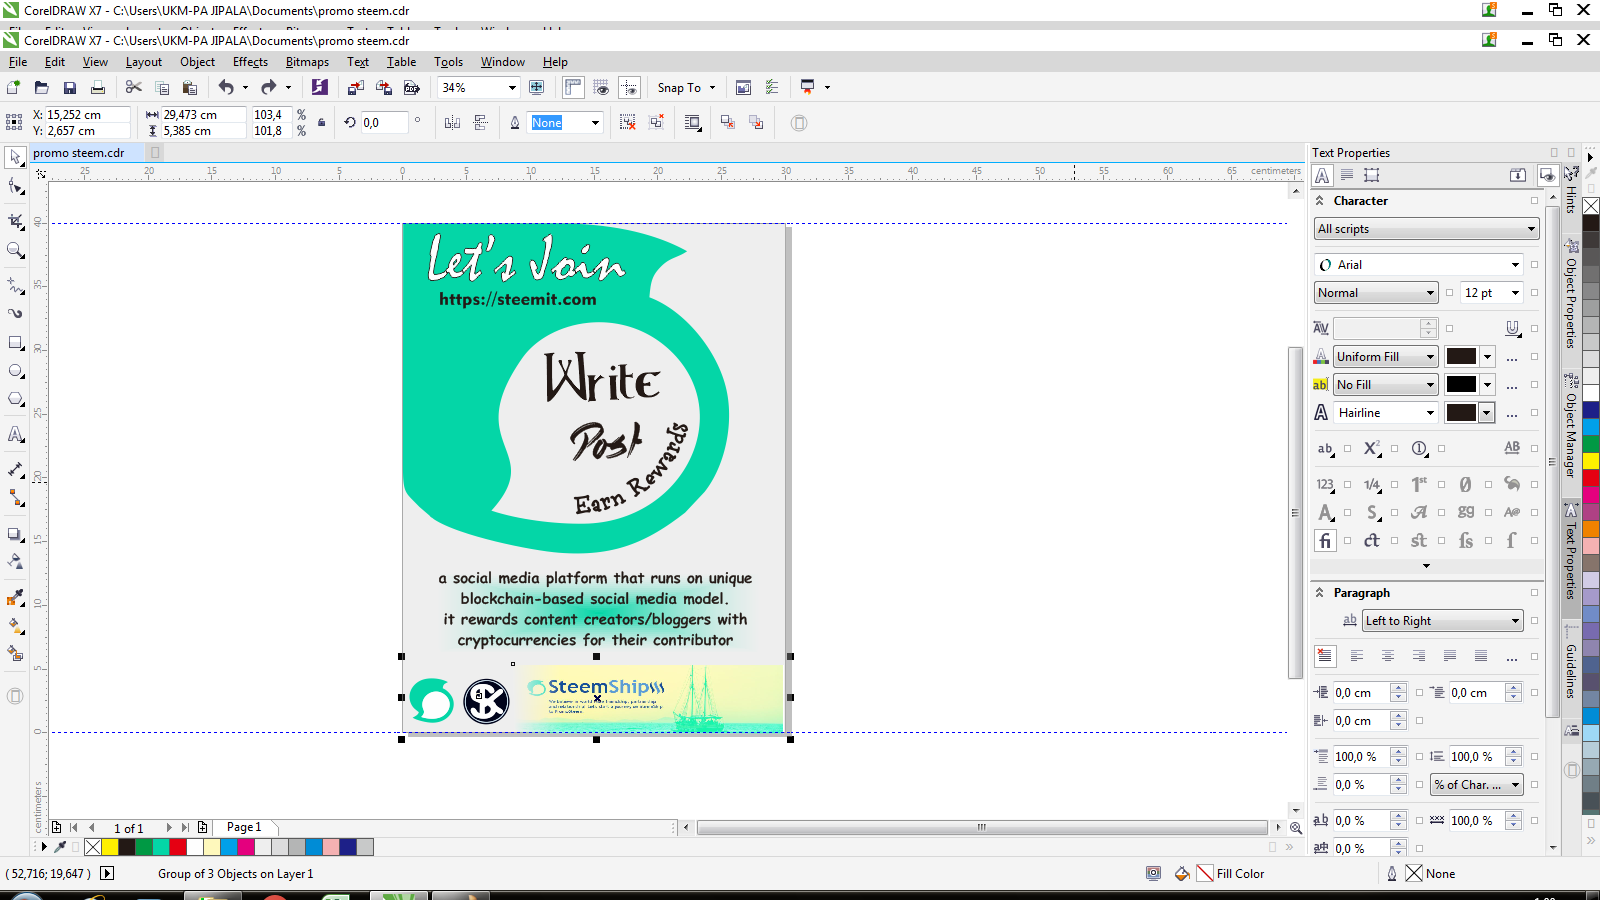Redo the last undone action
This screenshot has width=1600, height=900.
[268, 88]
